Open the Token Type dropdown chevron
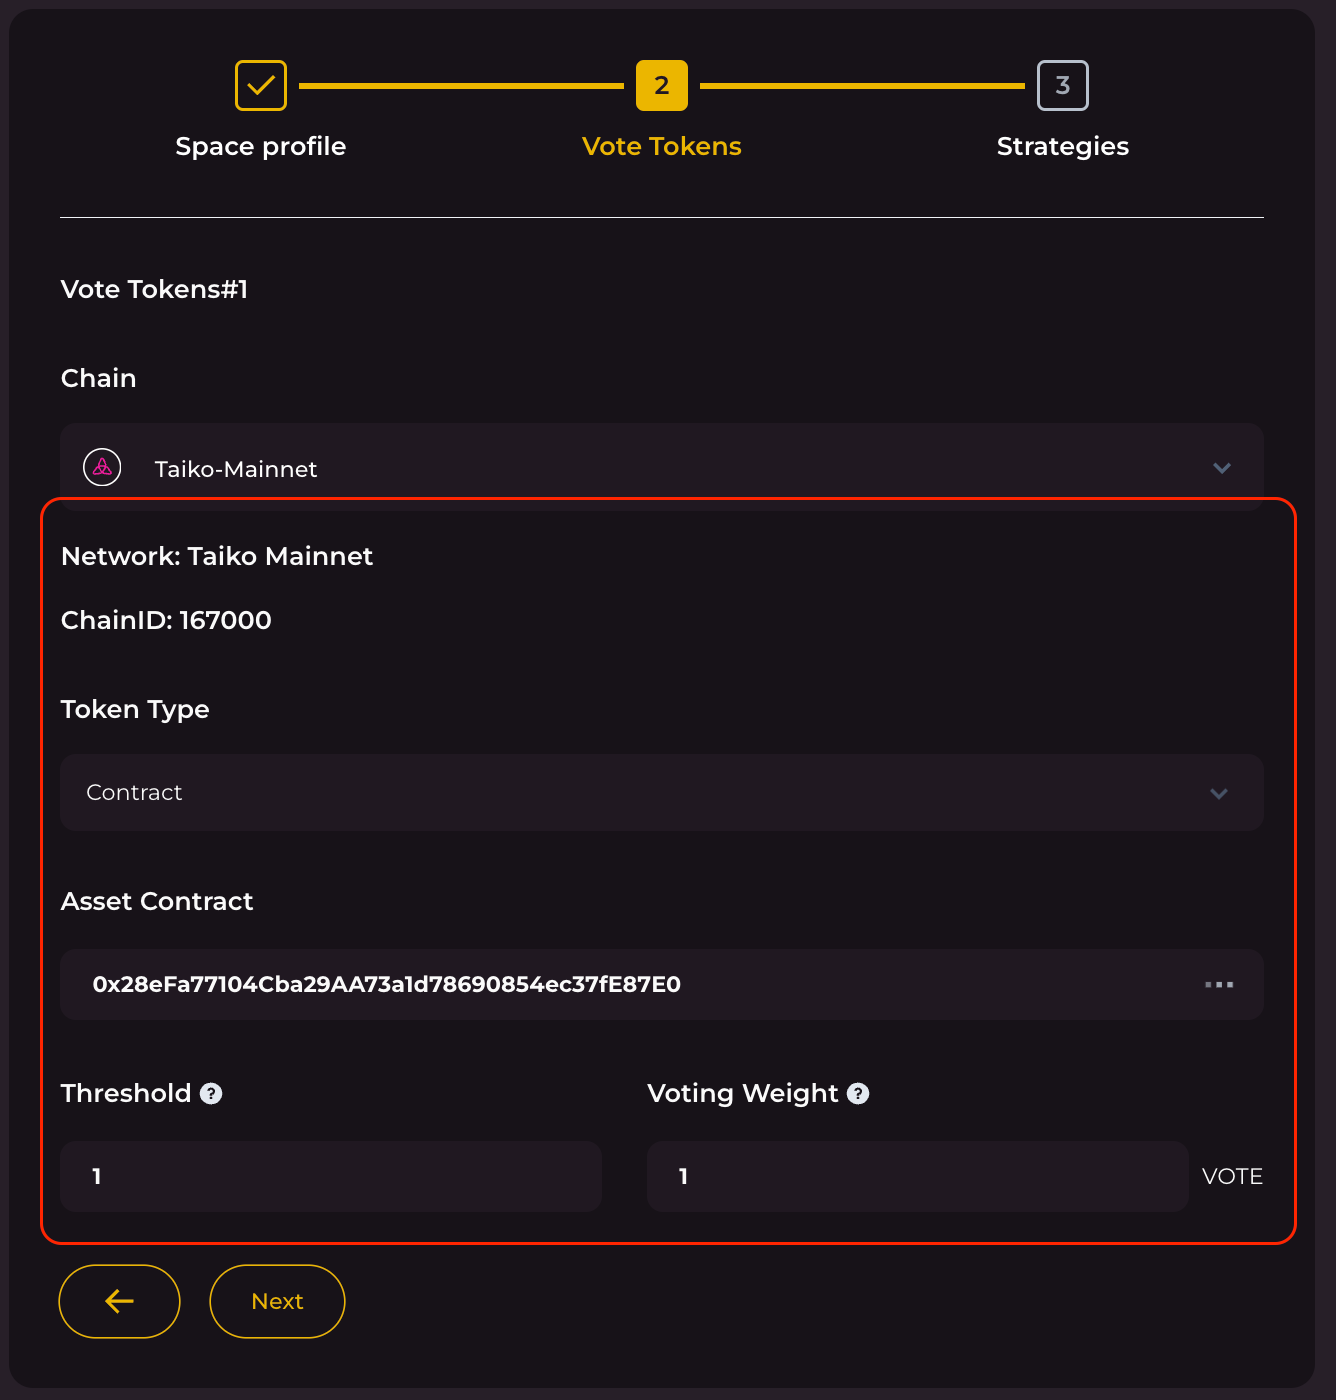 click(1218, 793)
